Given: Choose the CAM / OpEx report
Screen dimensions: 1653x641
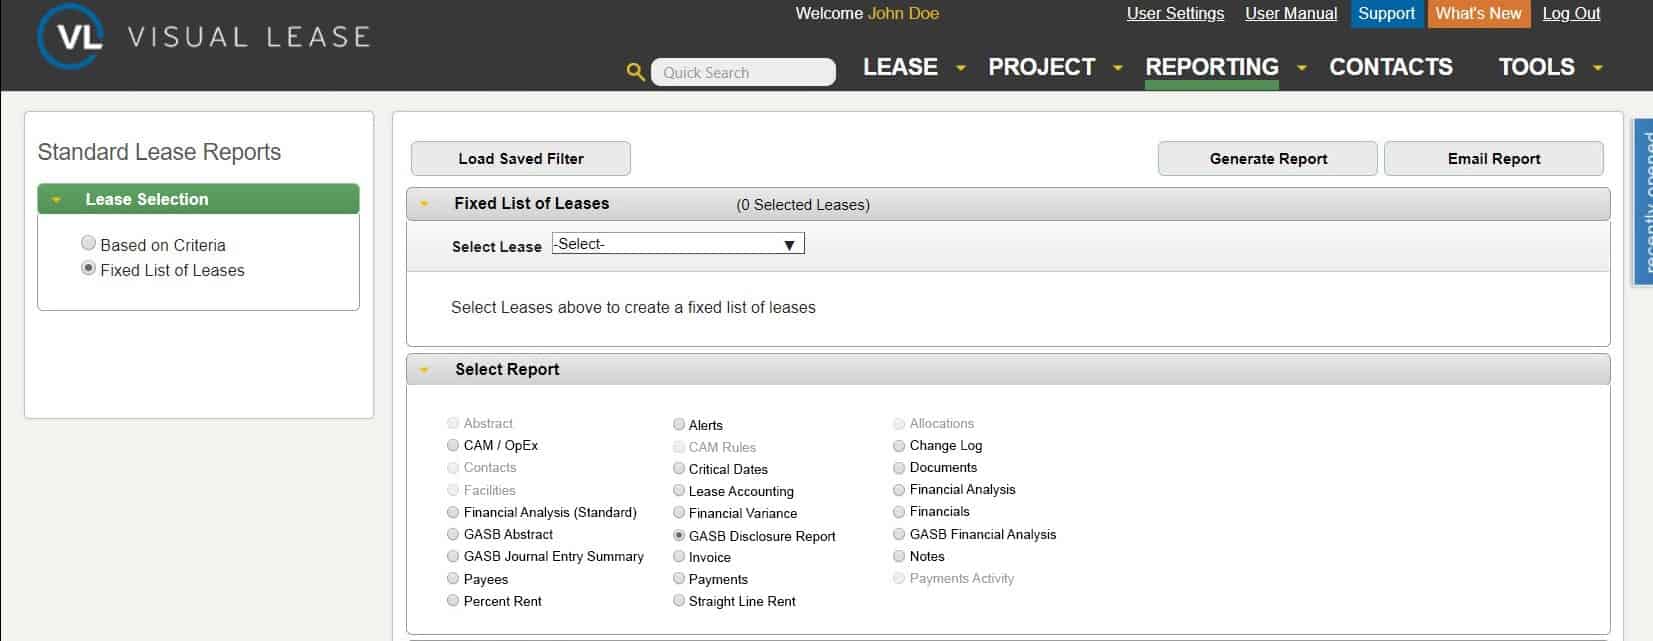Looking at the screenshot, I should click(453, 445).
